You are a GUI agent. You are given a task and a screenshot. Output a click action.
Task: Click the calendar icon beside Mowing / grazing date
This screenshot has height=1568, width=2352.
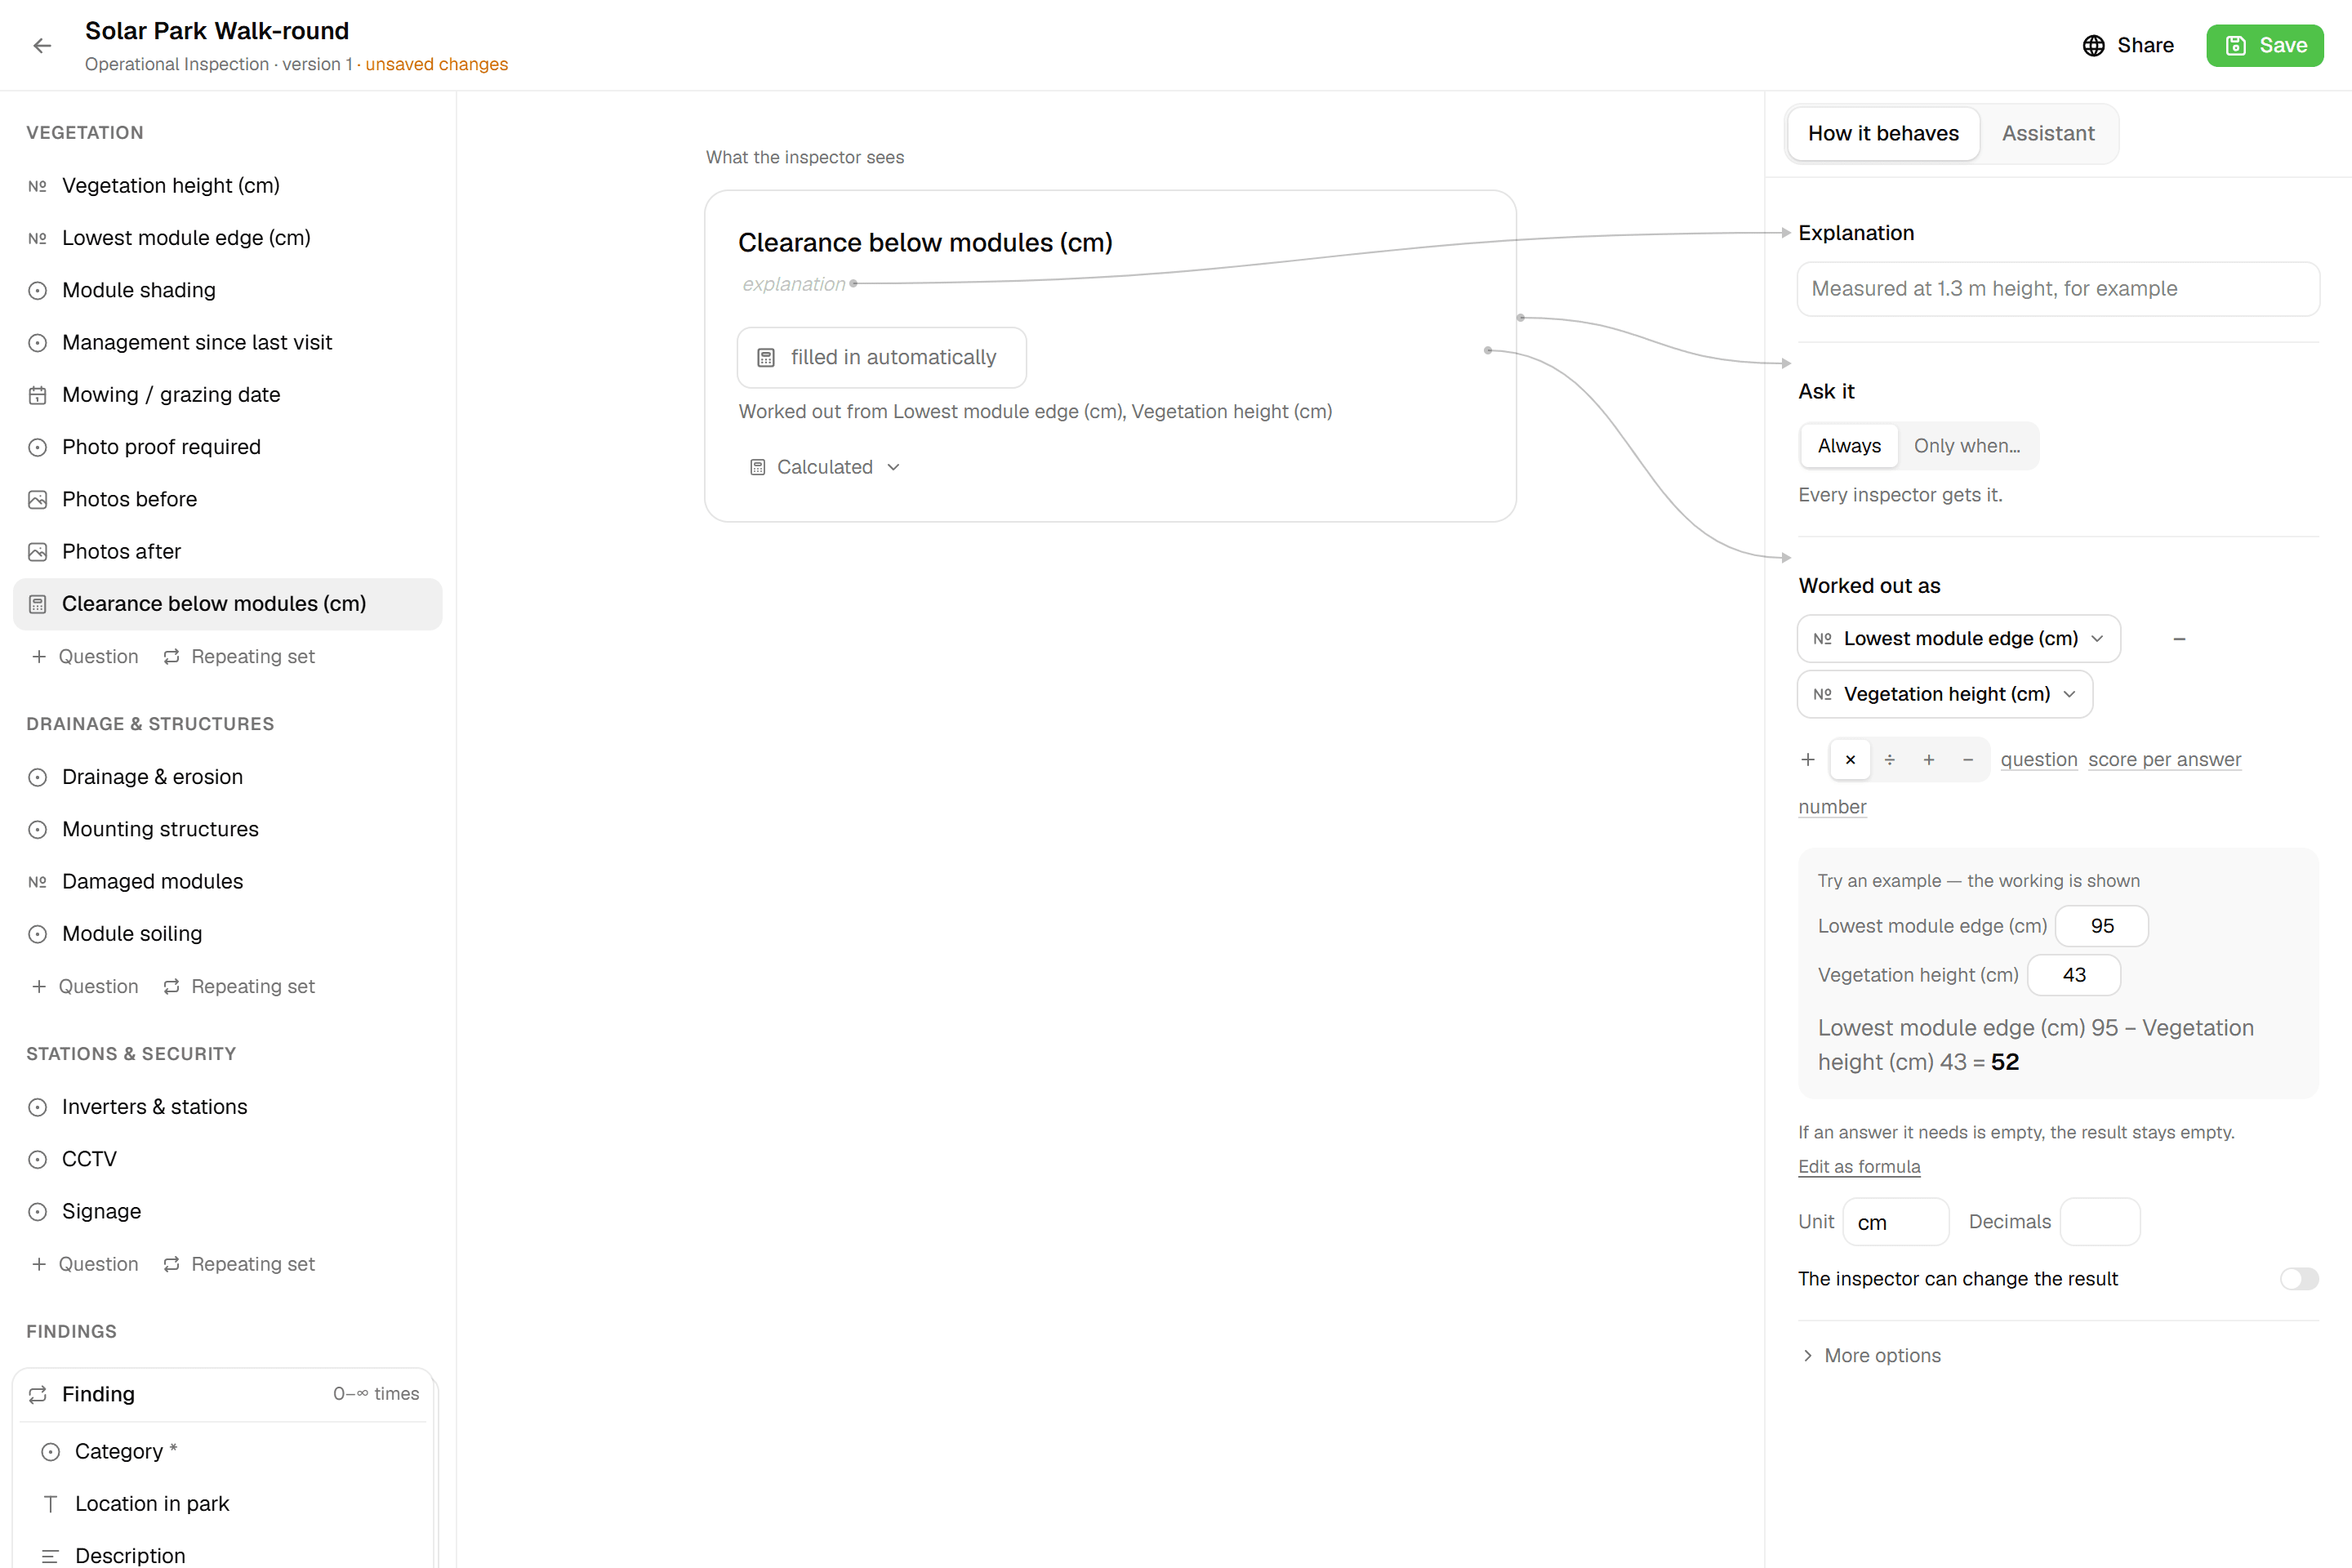38,395
